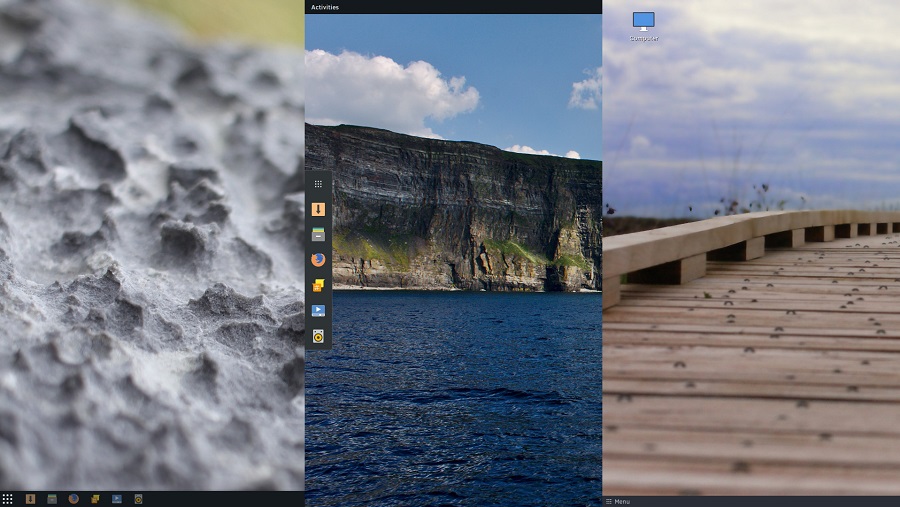Open the yellow boxes icon in the vertical dock

318,285
